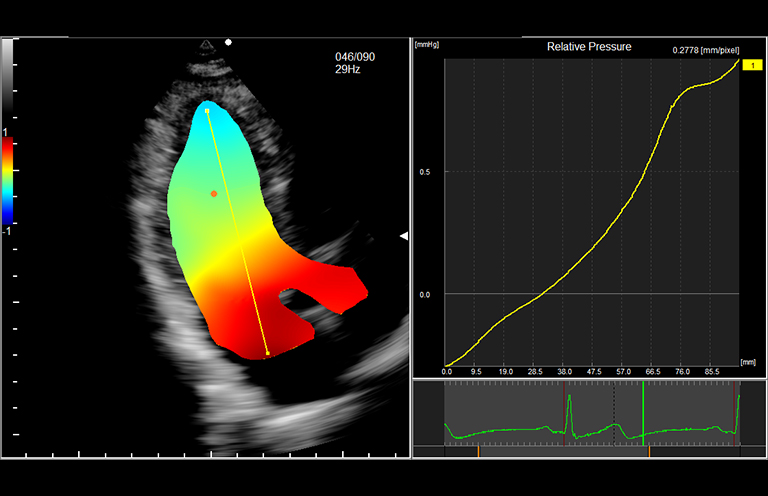Click the 0.2778 mm/pixel scale label

click(x=706, y=48)
